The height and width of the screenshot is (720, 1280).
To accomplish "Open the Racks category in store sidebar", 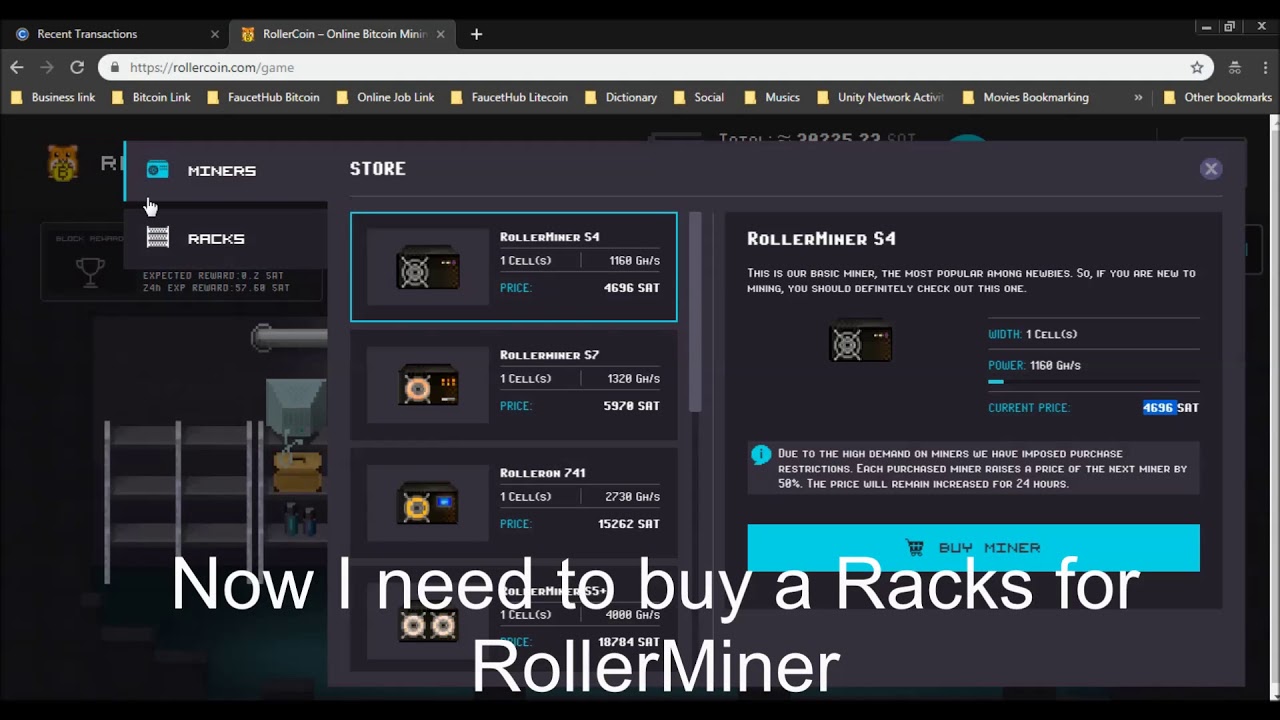I will pyautogui.click(x=226, y=238).
